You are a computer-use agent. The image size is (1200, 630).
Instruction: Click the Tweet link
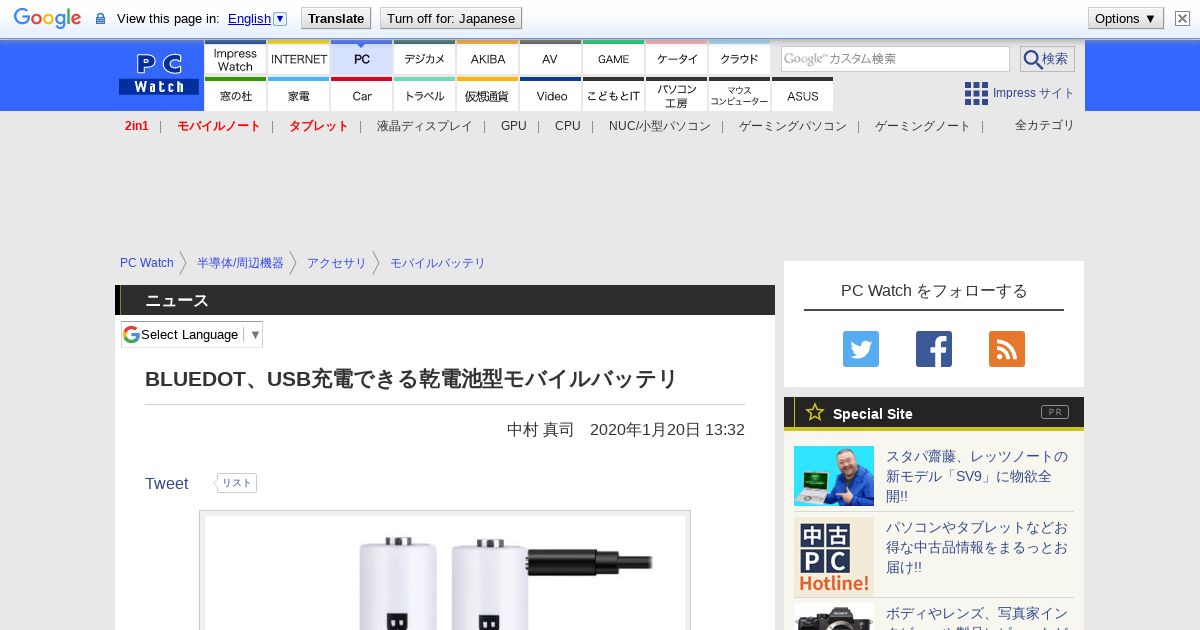[167, 484]
